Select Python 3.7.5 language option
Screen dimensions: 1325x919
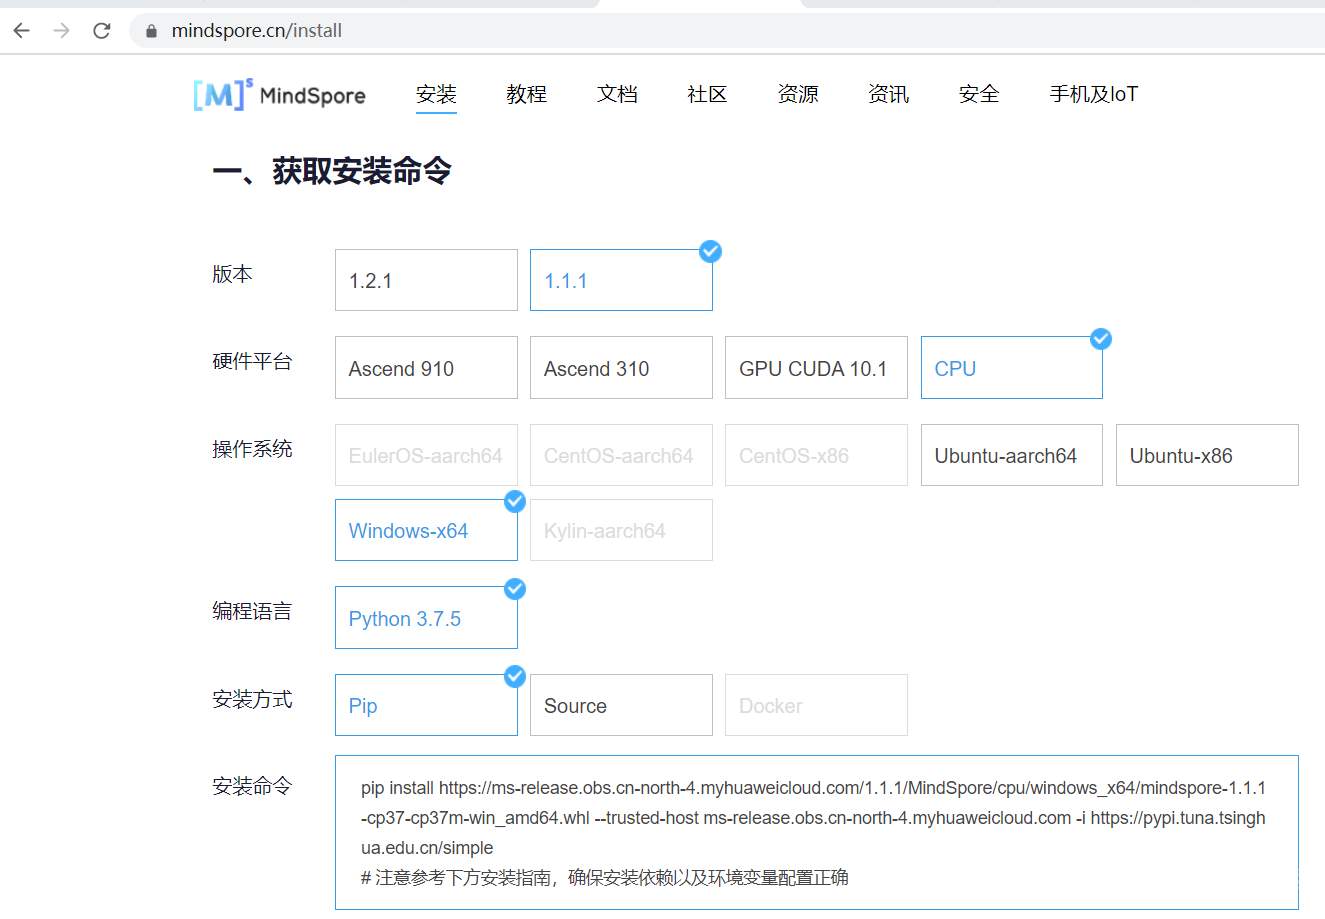click(426, 618)
